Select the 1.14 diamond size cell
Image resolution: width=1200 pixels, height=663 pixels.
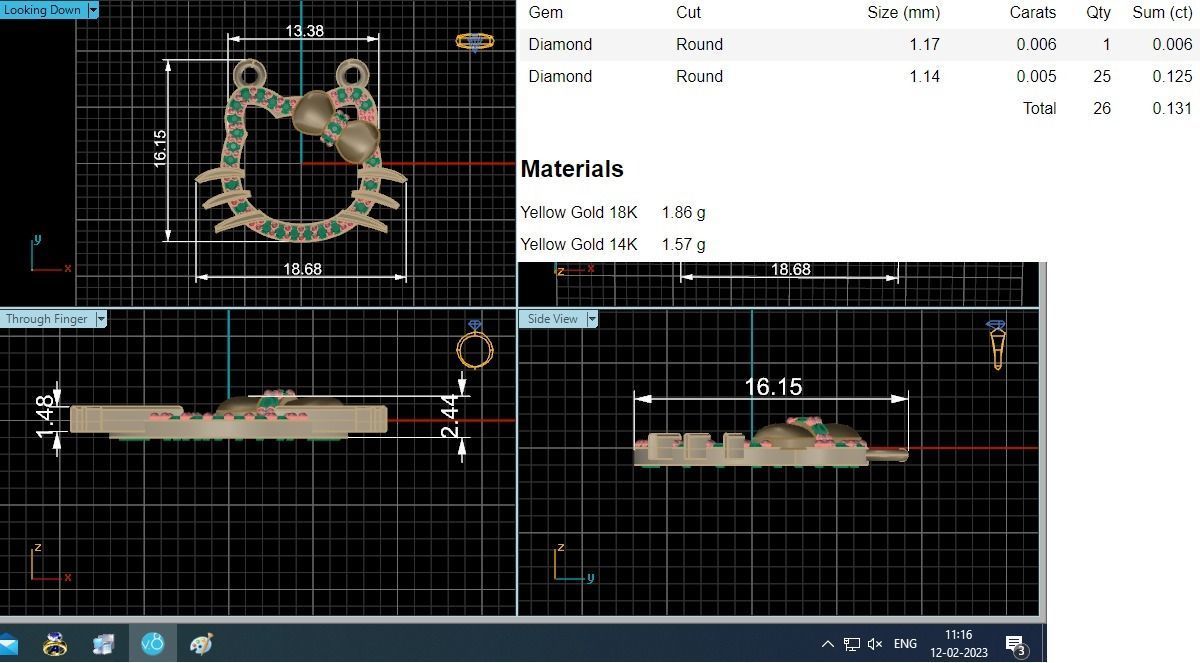tap(925, 76)
